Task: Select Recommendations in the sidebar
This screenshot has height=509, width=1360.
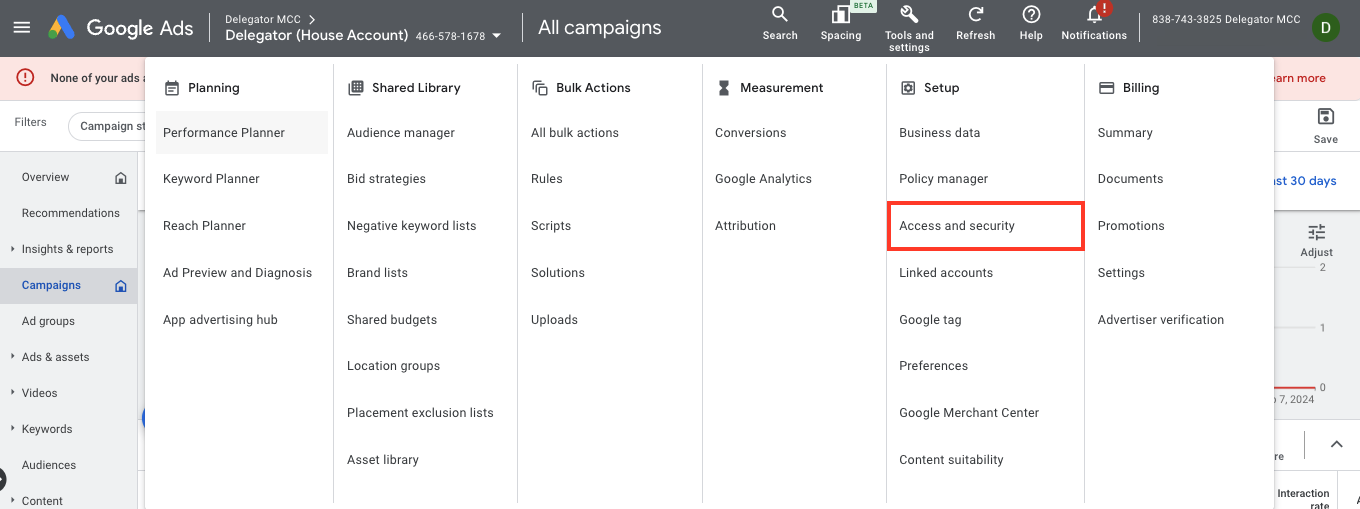Action: coord(71,213)
